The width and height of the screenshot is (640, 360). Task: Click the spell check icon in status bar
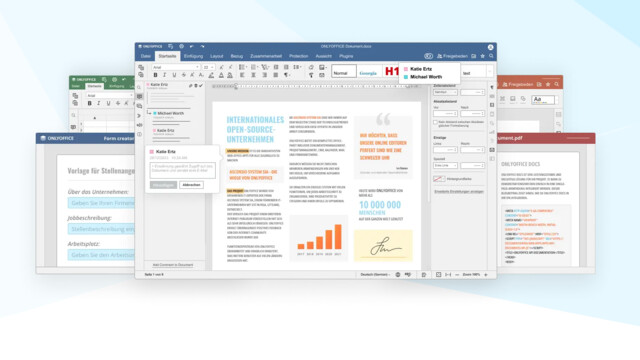[x=408, y=275]
